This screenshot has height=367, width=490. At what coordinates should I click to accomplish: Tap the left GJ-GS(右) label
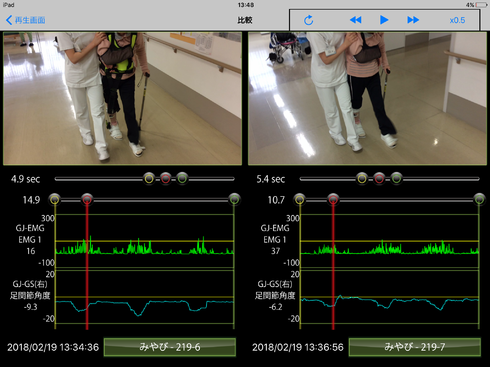pyautogui.click(x=30, y=284)
